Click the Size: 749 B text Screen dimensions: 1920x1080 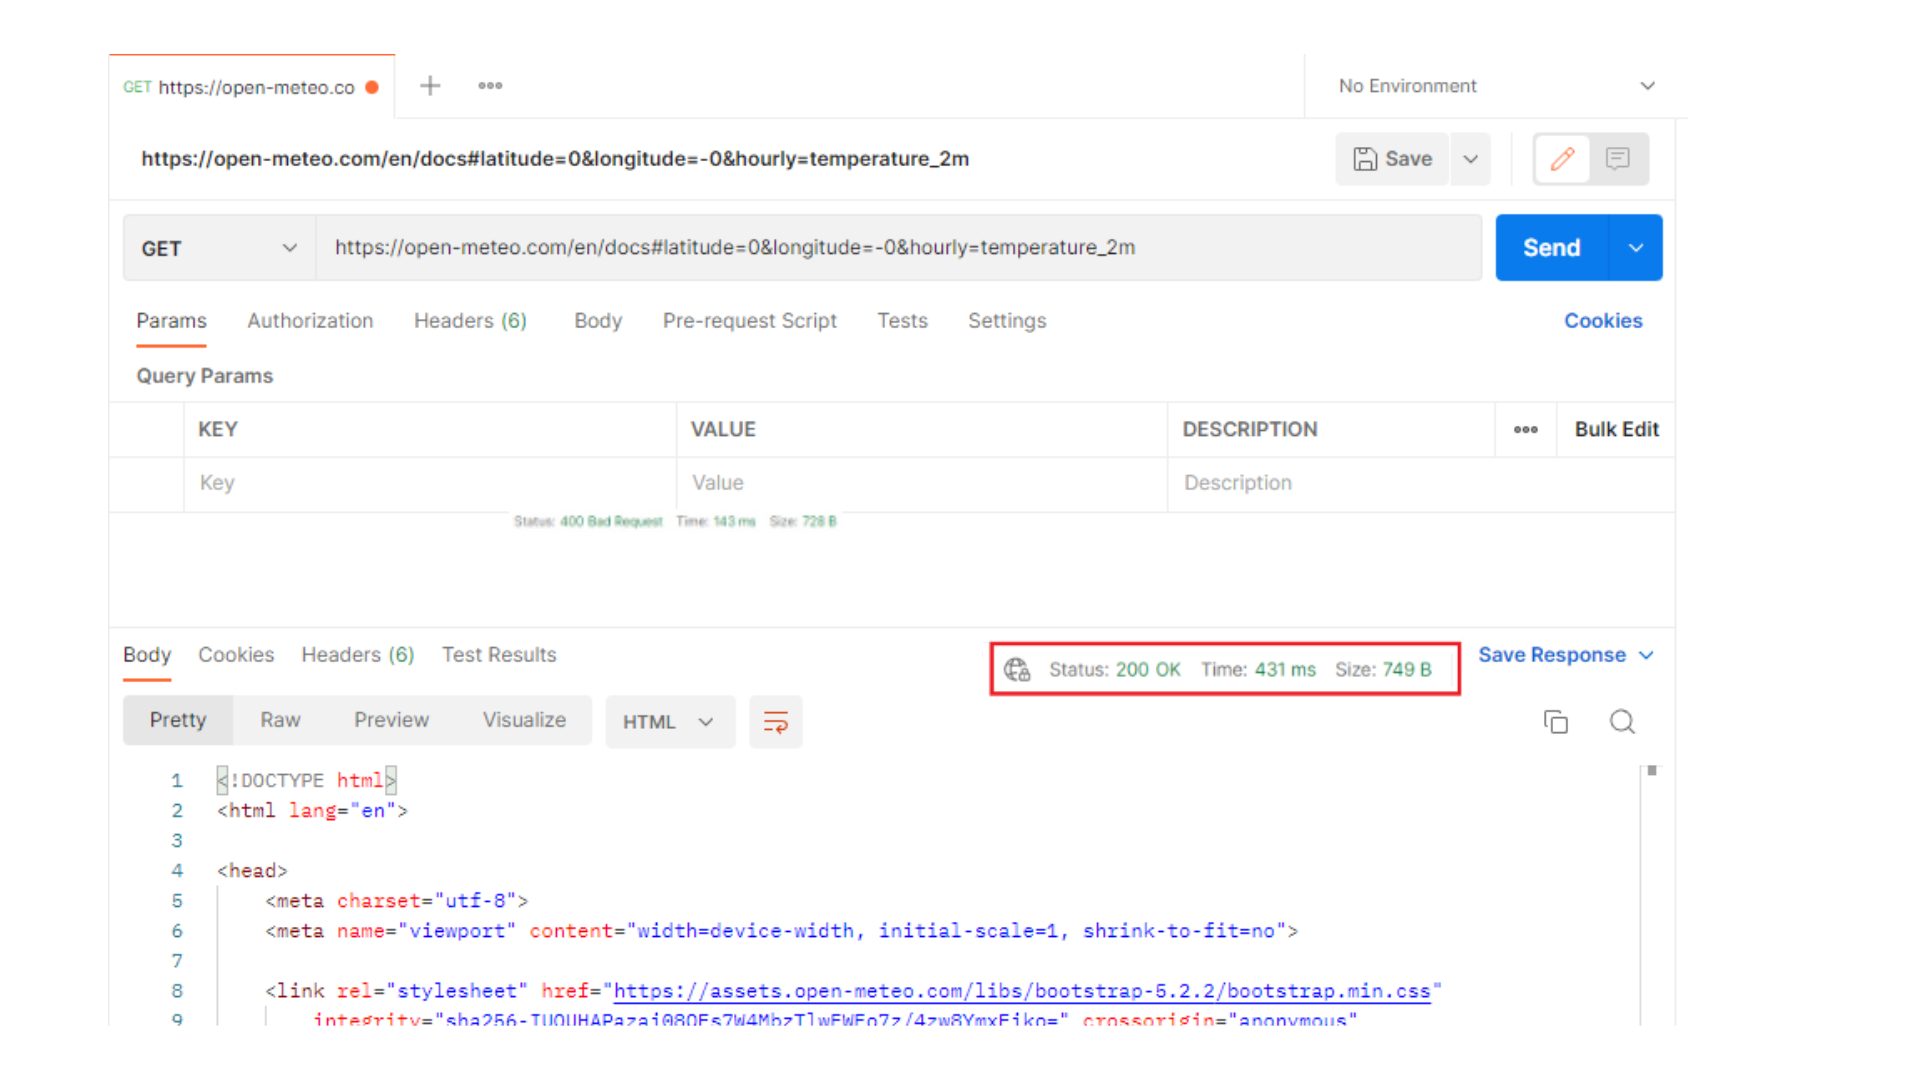[1383, 670]
